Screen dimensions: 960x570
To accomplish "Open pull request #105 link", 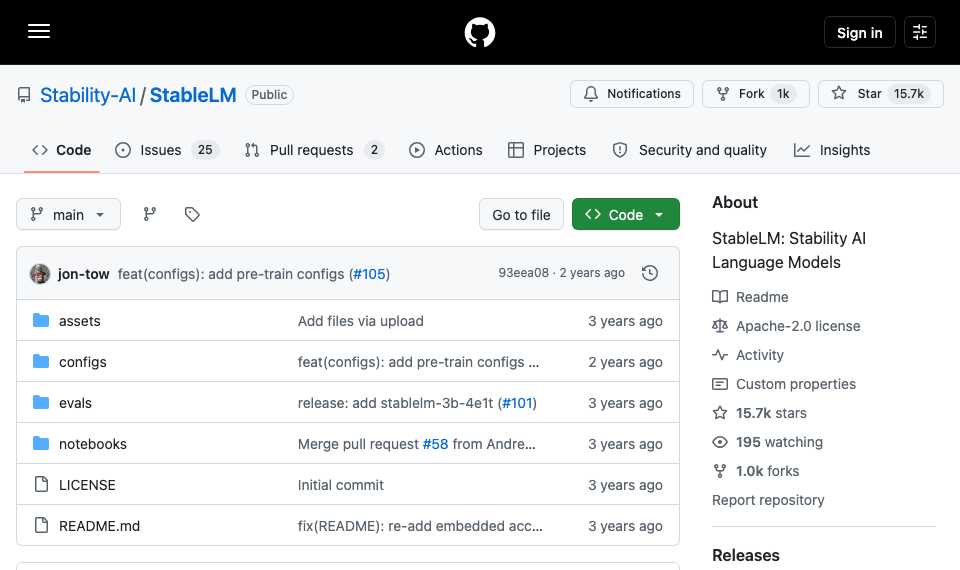I will pyautogui.click(x=370, y=274).
